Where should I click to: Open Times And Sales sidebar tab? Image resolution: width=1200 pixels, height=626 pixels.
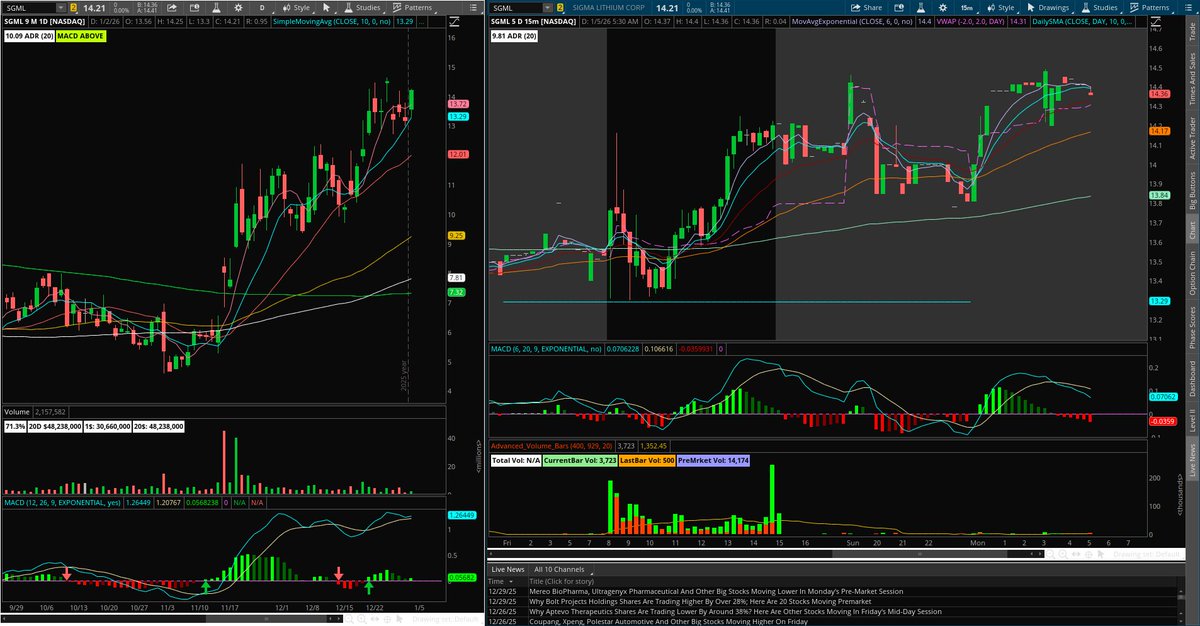(1190, 80)
